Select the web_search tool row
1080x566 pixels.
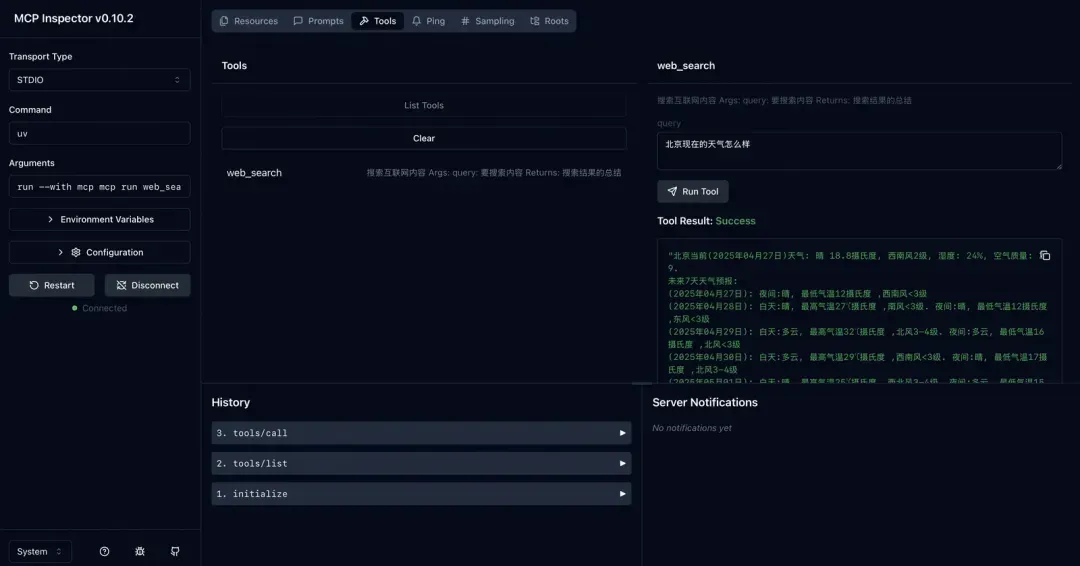point(424,173)
